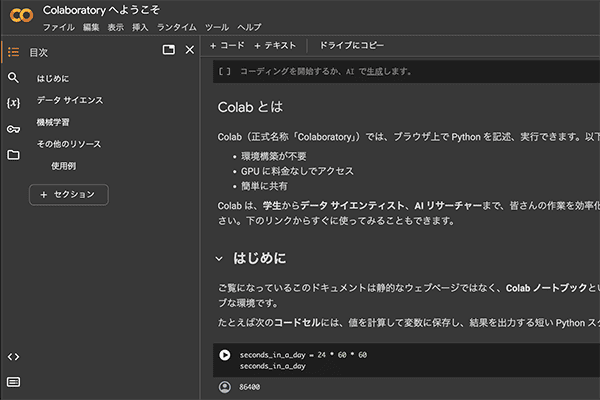Open the code snippets icon

(x=13, y=357)
